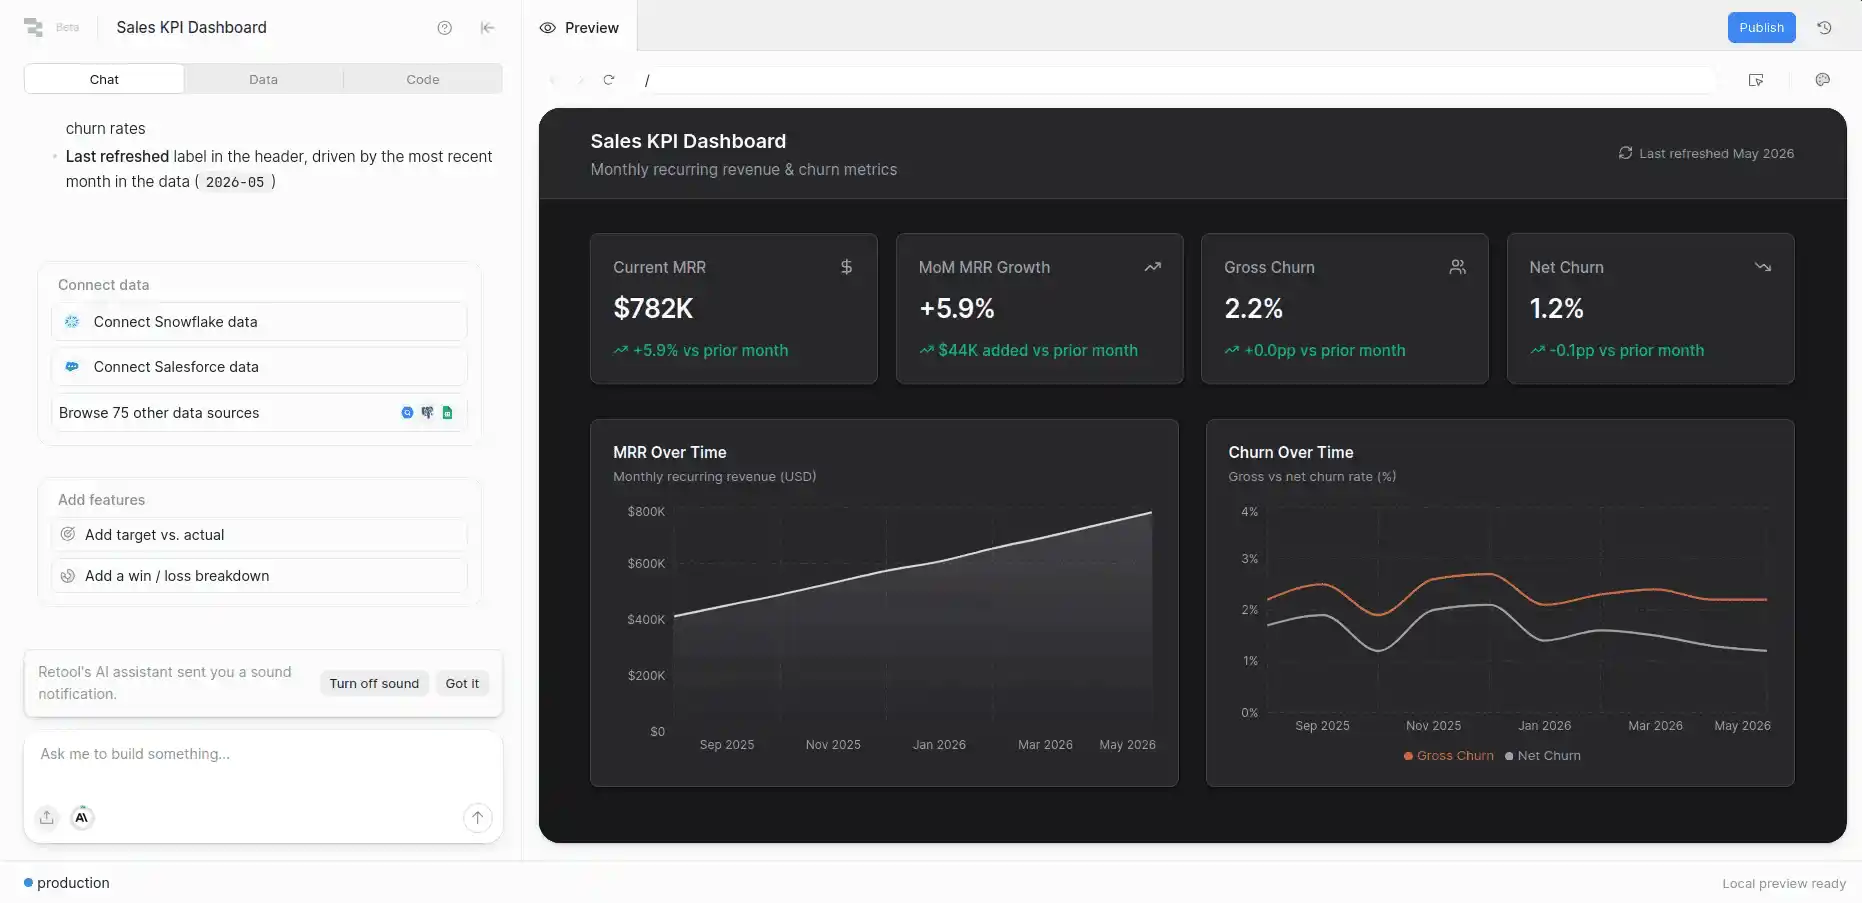1862x903 pixels.
Task: Click the chat prompt input field
Action: (263, 766)
